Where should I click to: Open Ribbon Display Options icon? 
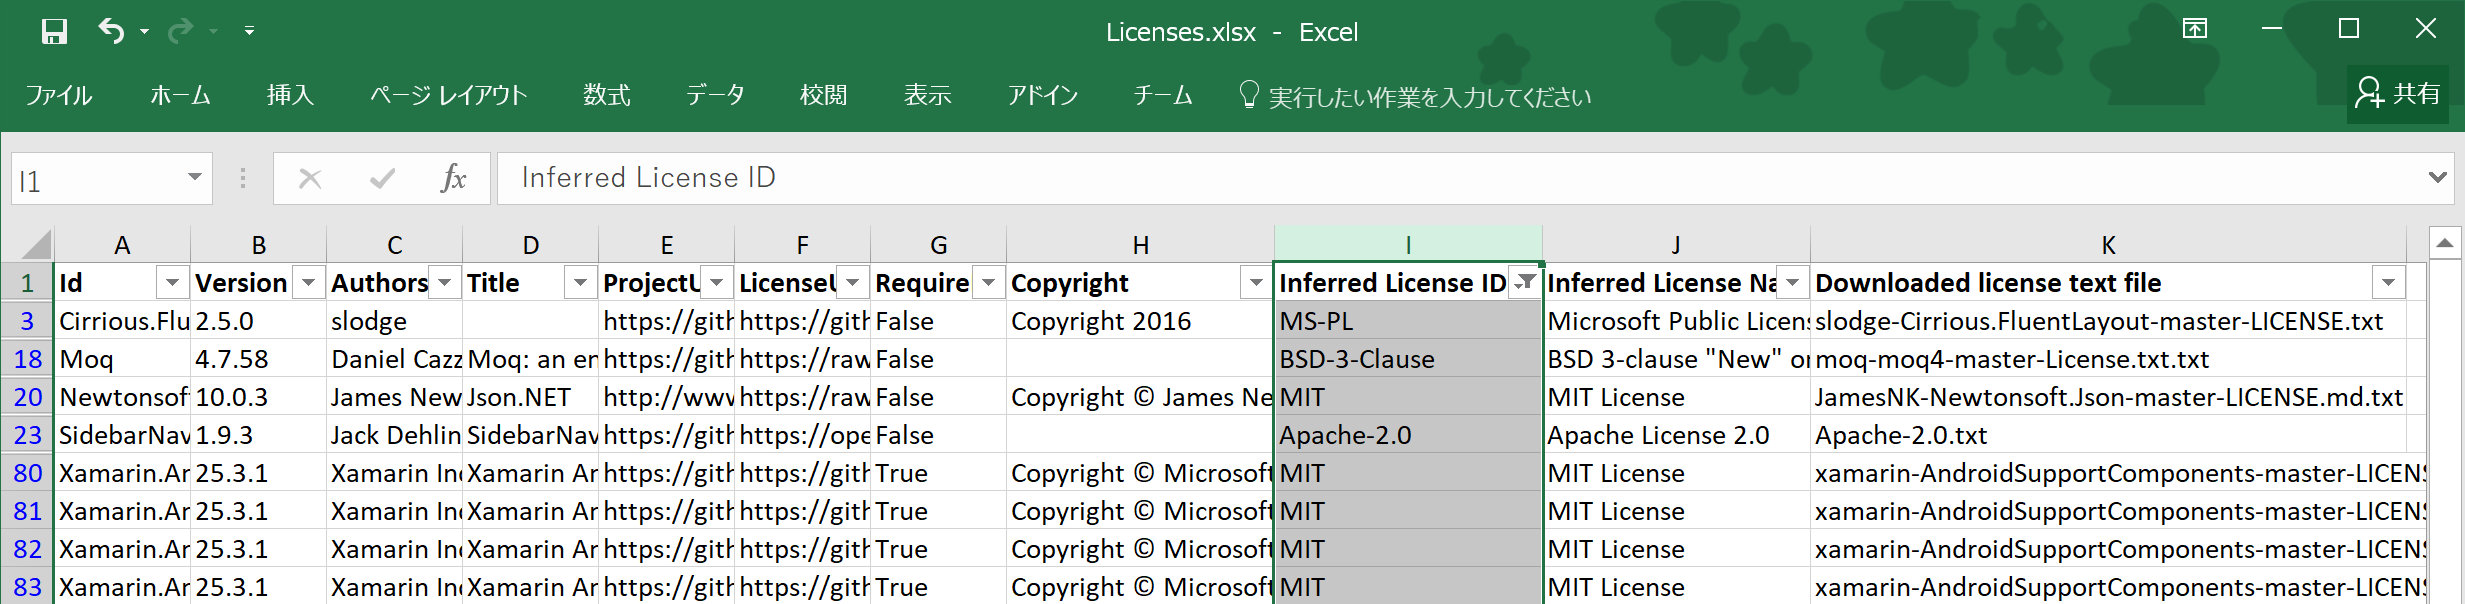click(x=2194, y=29)
